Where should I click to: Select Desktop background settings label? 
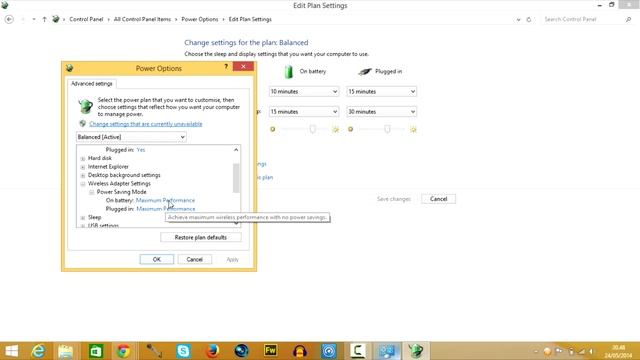click(x=124, y=175)
